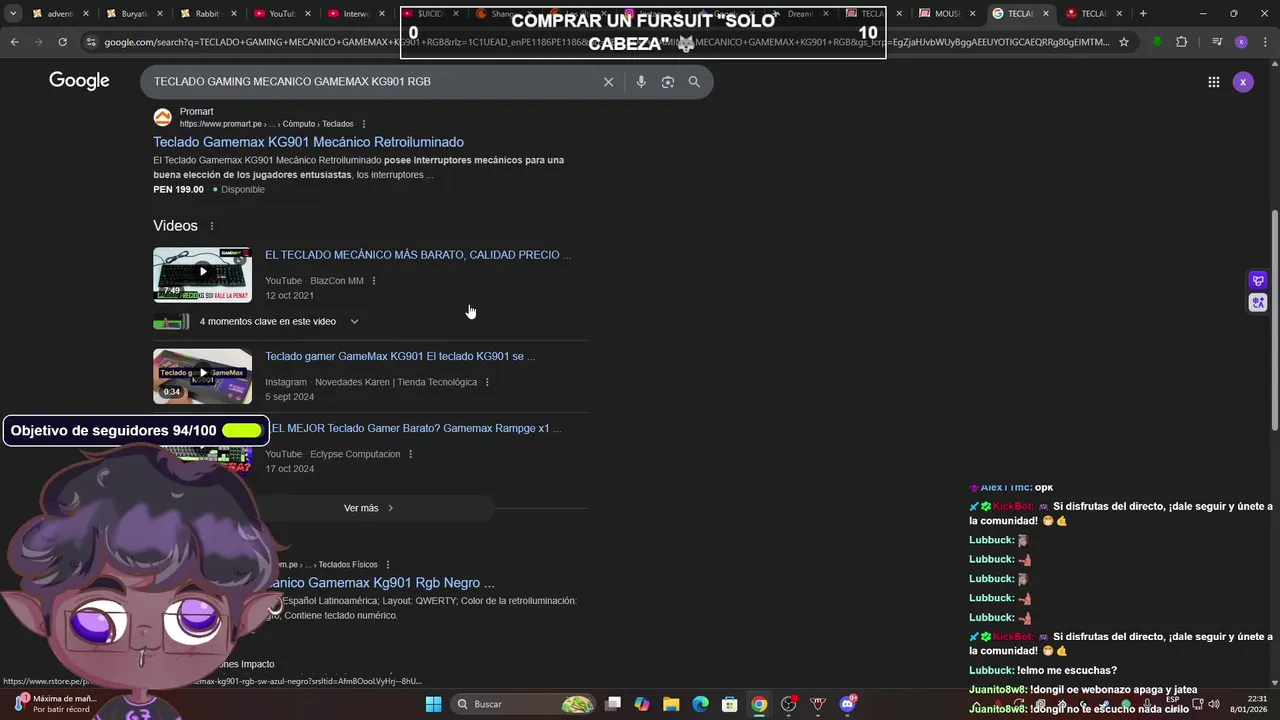Open Copilot from the taskbar

pos(641,704)
